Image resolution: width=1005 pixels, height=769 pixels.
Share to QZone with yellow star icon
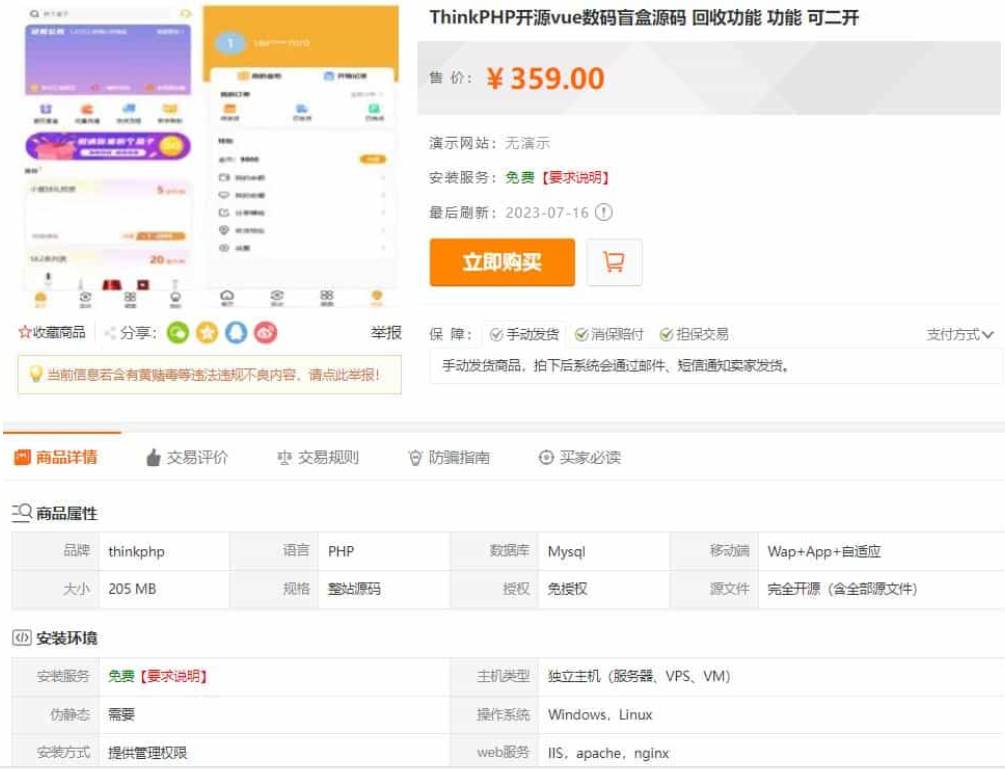[207, 333]
